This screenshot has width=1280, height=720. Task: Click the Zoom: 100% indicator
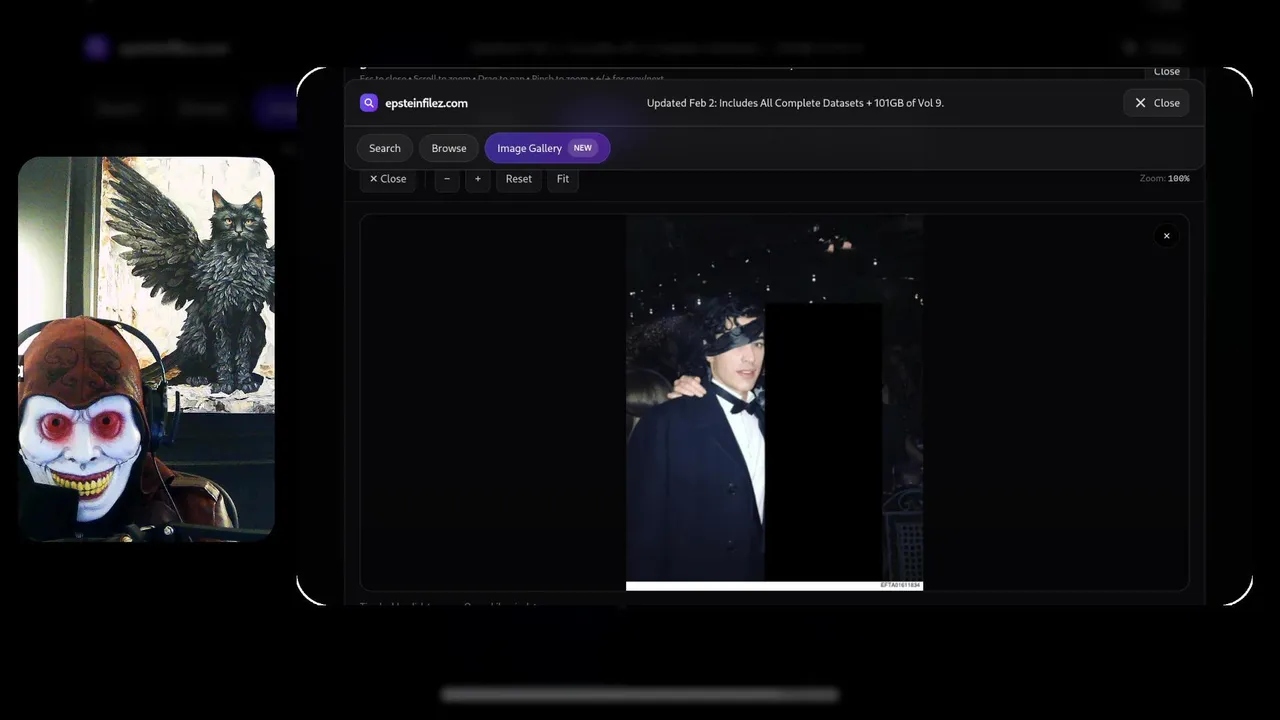point(1164,178)
